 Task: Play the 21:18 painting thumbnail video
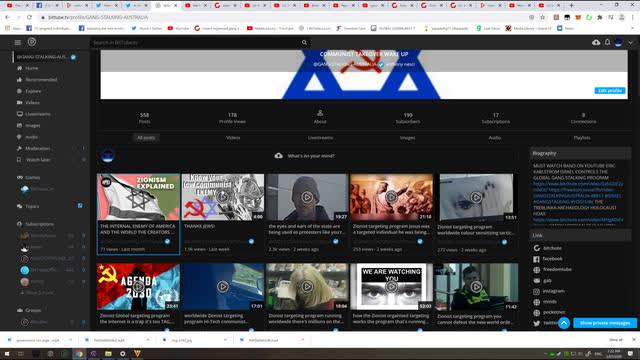[x=391, y=197]
